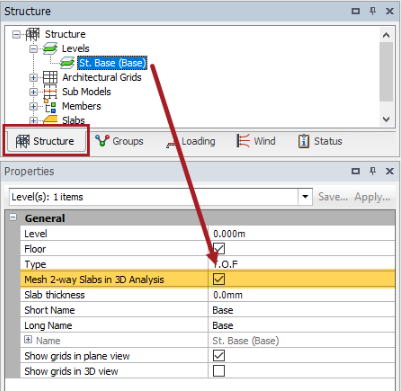Screen dimensions: 401x391
Task: Open the Level(s) items dropdown
Action: coord(305,197)
